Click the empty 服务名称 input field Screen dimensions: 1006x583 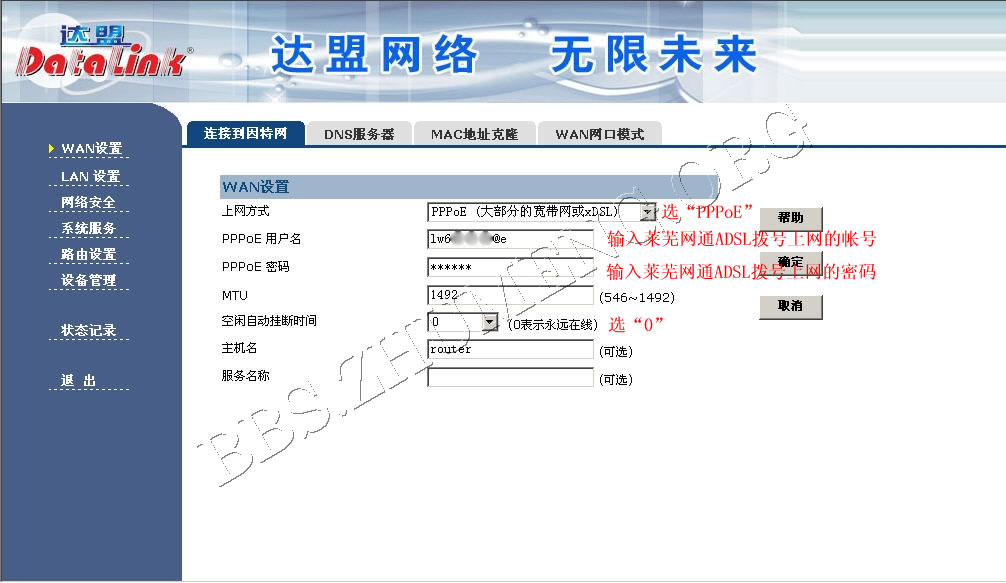point(510,377)
